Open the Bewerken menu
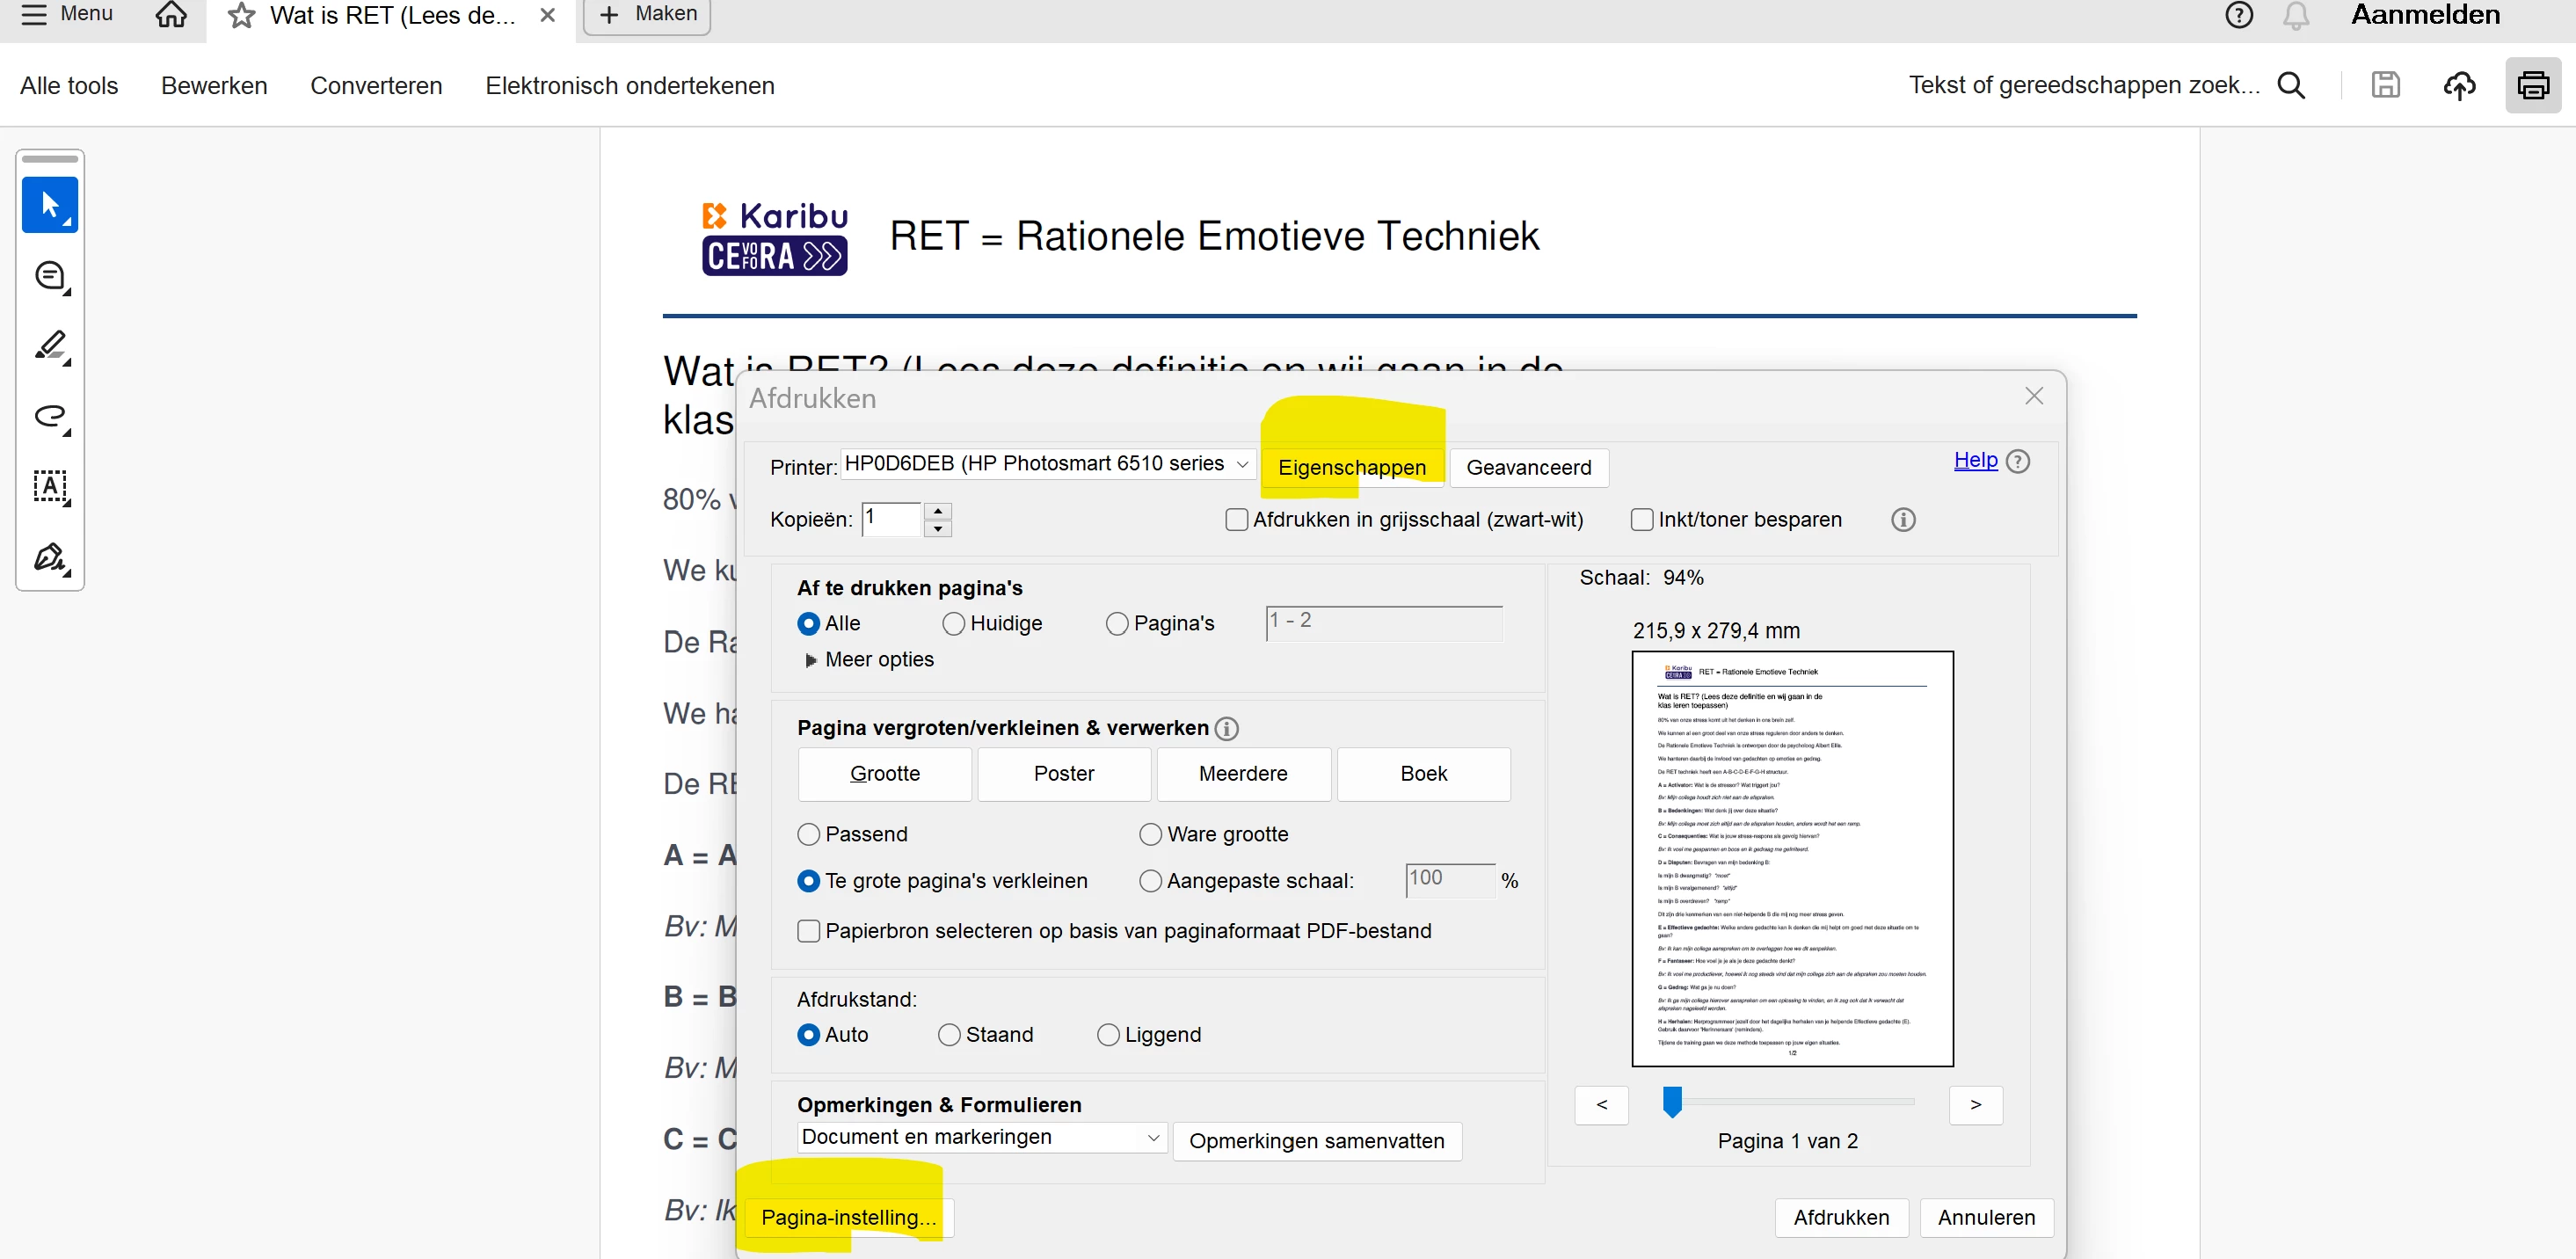Screen dimensions: 2576x1259 click(214, 86)
